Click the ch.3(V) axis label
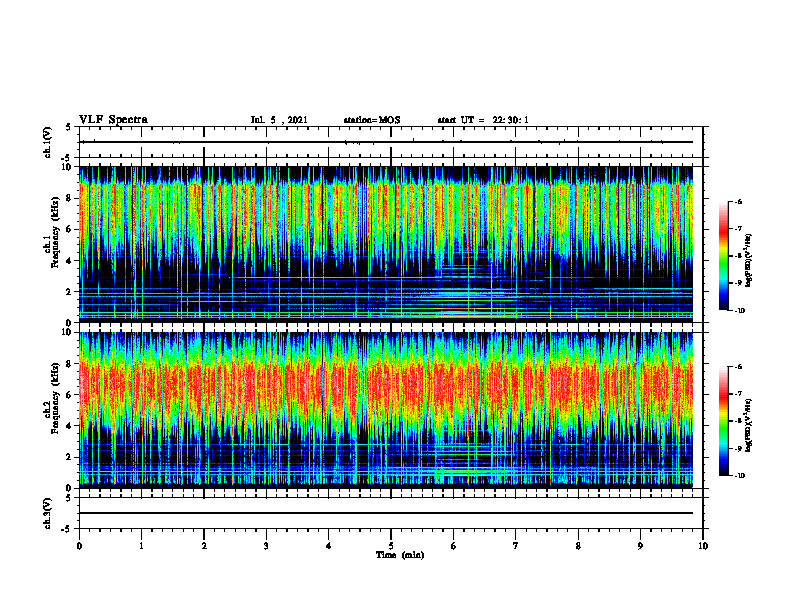Screen dimensions: 792x612 (48, 513)
